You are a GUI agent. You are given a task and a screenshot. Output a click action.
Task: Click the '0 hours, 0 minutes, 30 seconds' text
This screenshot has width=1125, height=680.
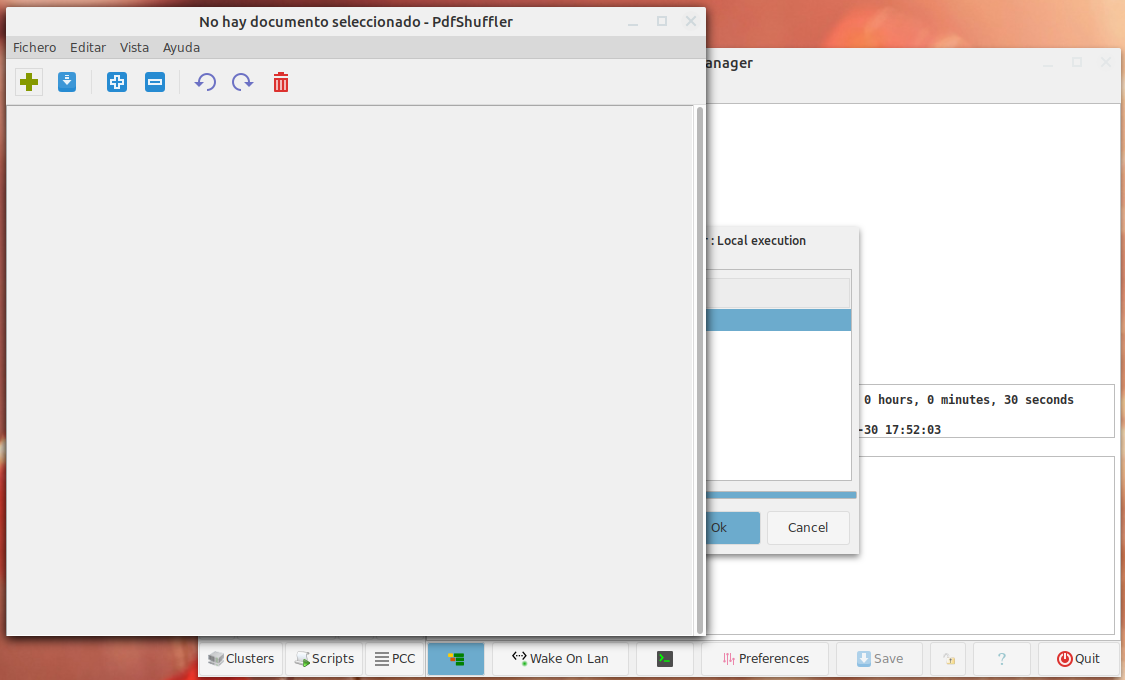pyautogui.click(x=969, y=400)
